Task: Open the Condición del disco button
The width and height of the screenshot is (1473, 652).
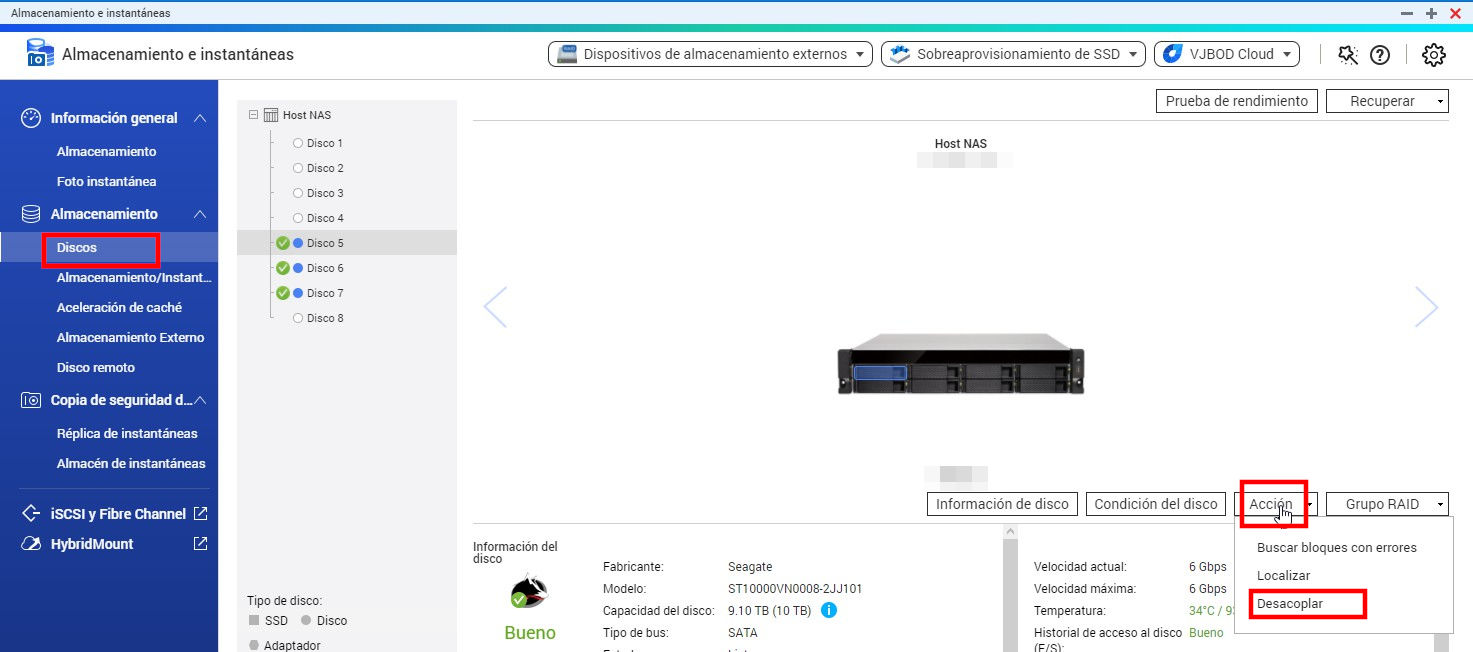Action: (x=1155, y=504)
